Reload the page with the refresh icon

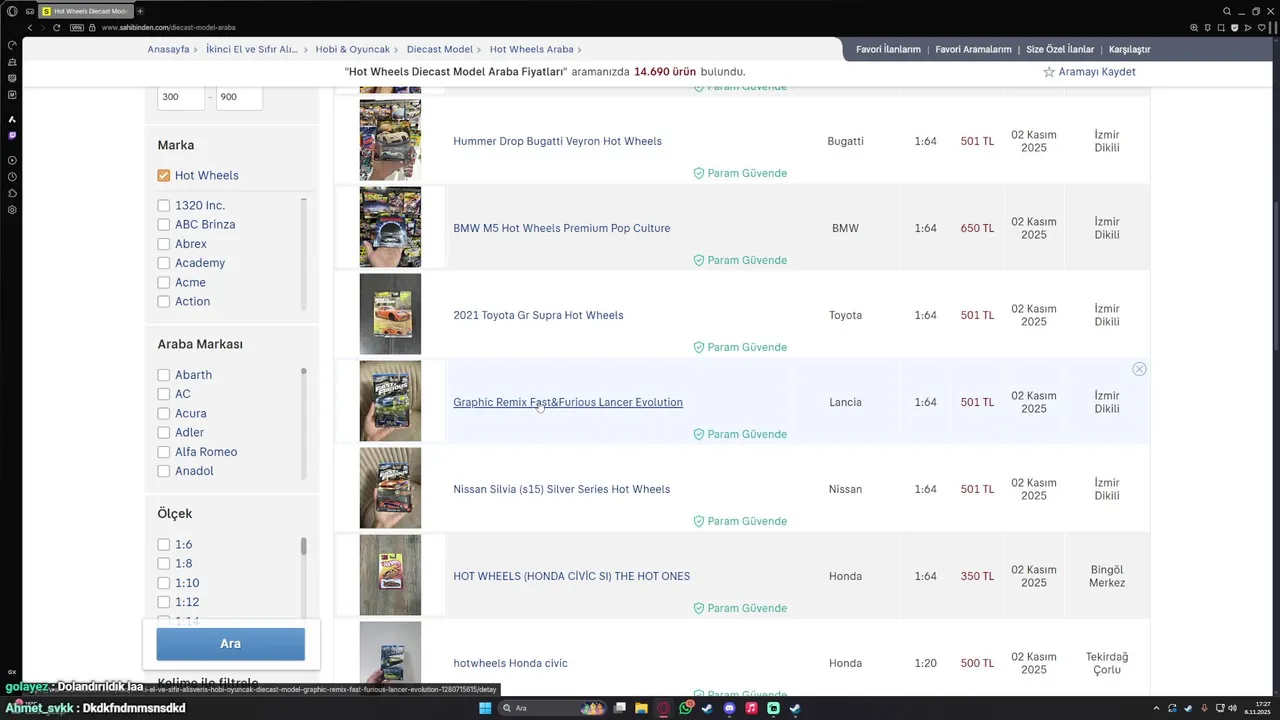point(57,27)
